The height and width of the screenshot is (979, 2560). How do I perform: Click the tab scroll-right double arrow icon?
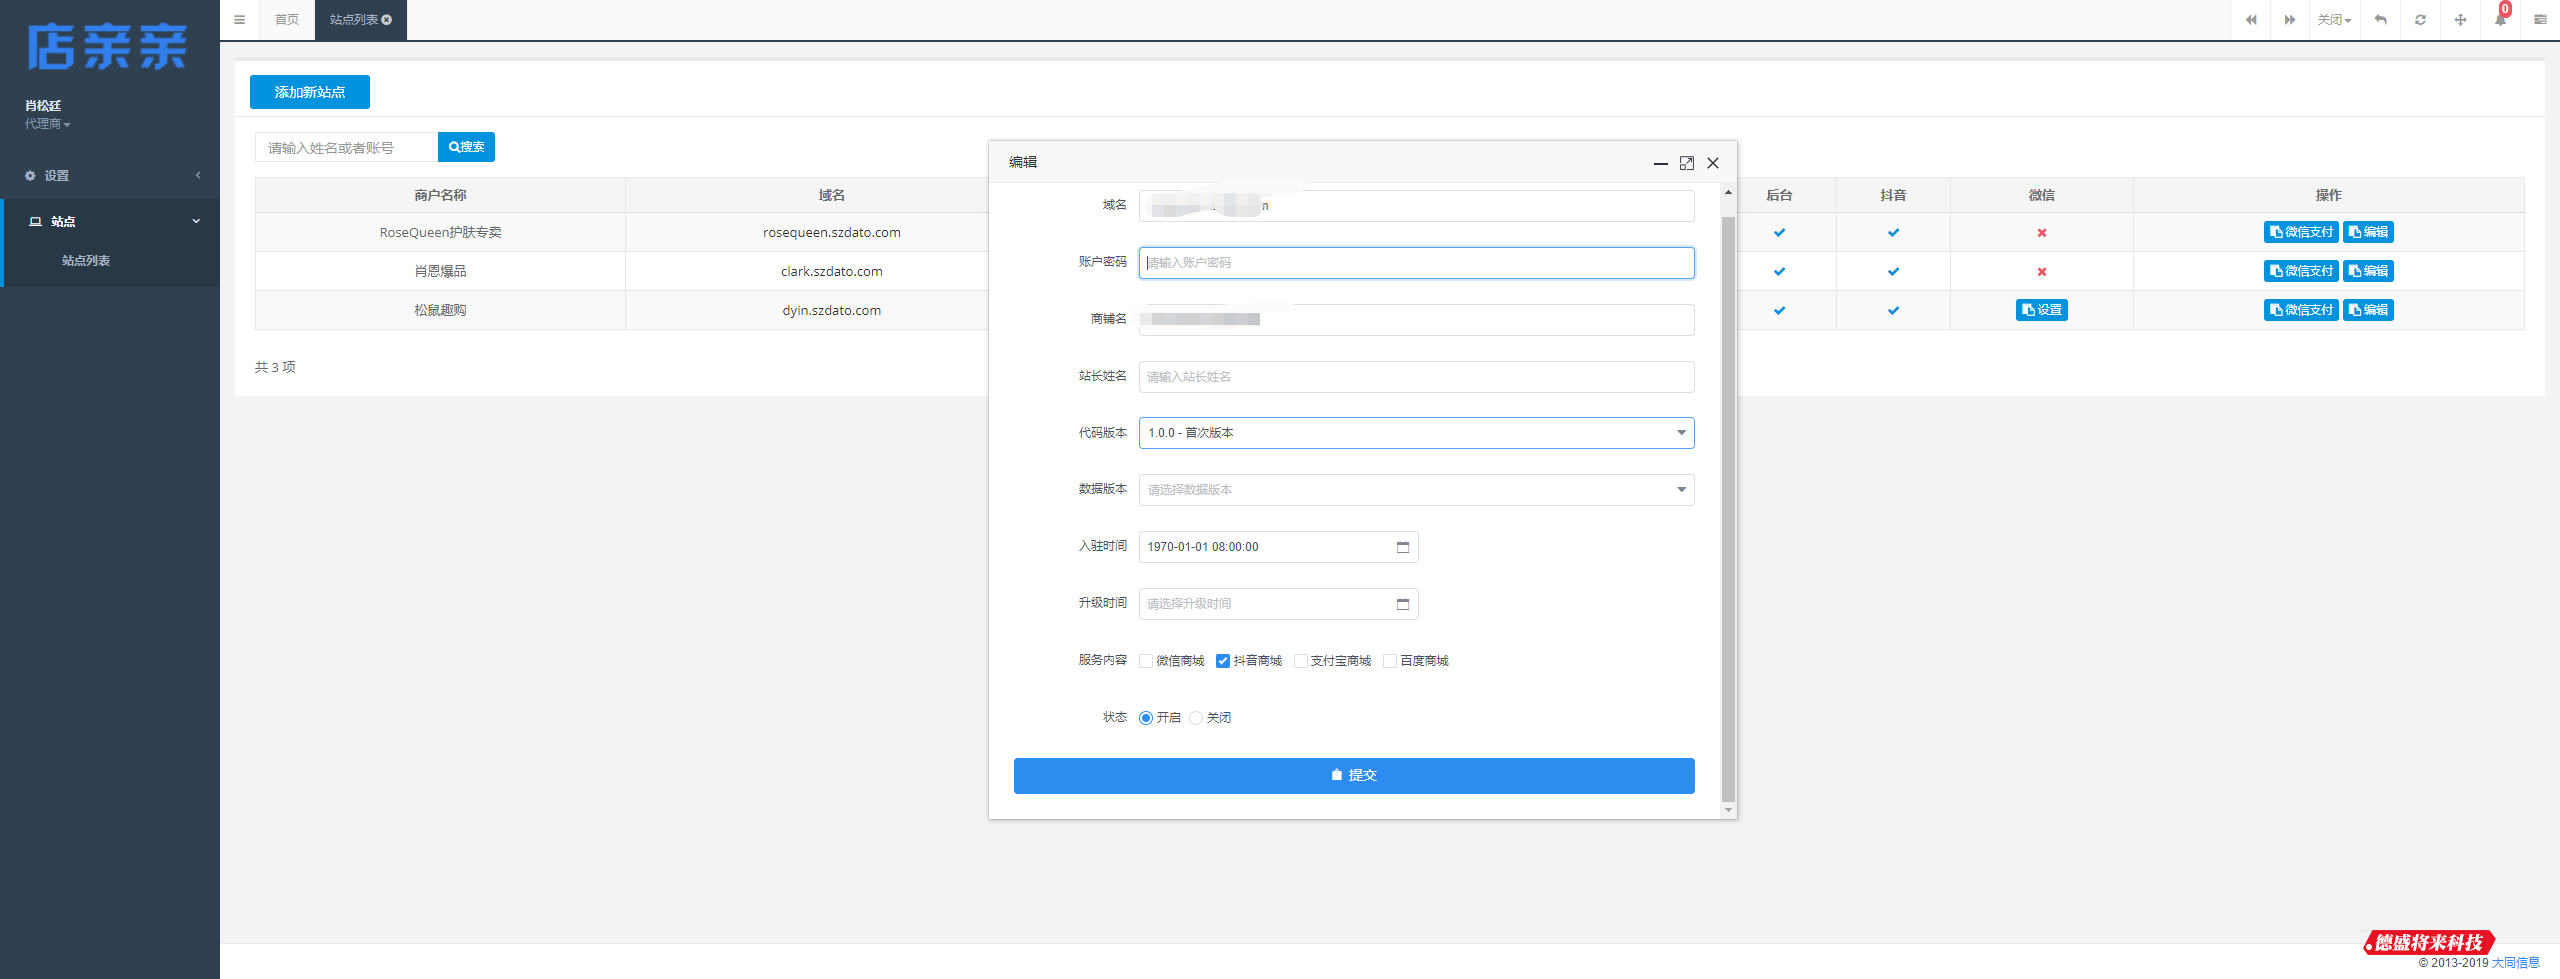coord(2290,20)
